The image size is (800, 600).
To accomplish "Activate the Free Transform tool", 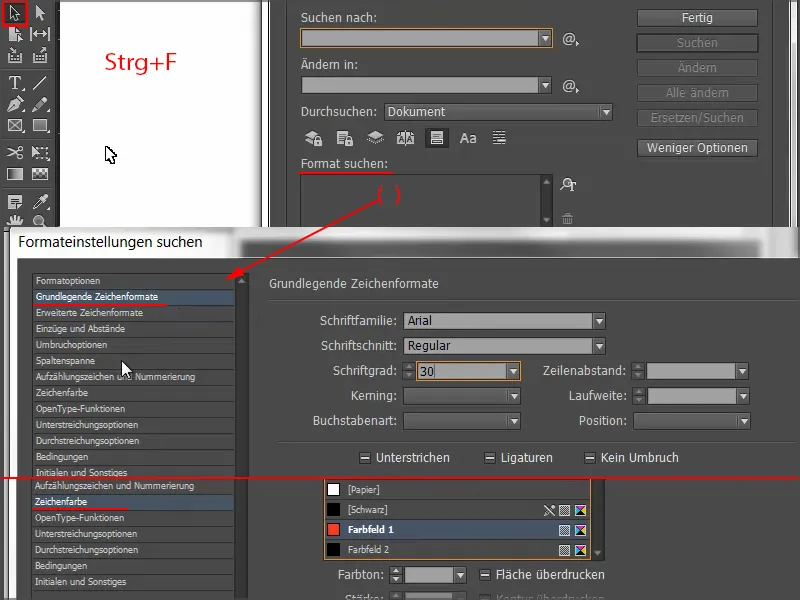I will click(x=40, y=152).
